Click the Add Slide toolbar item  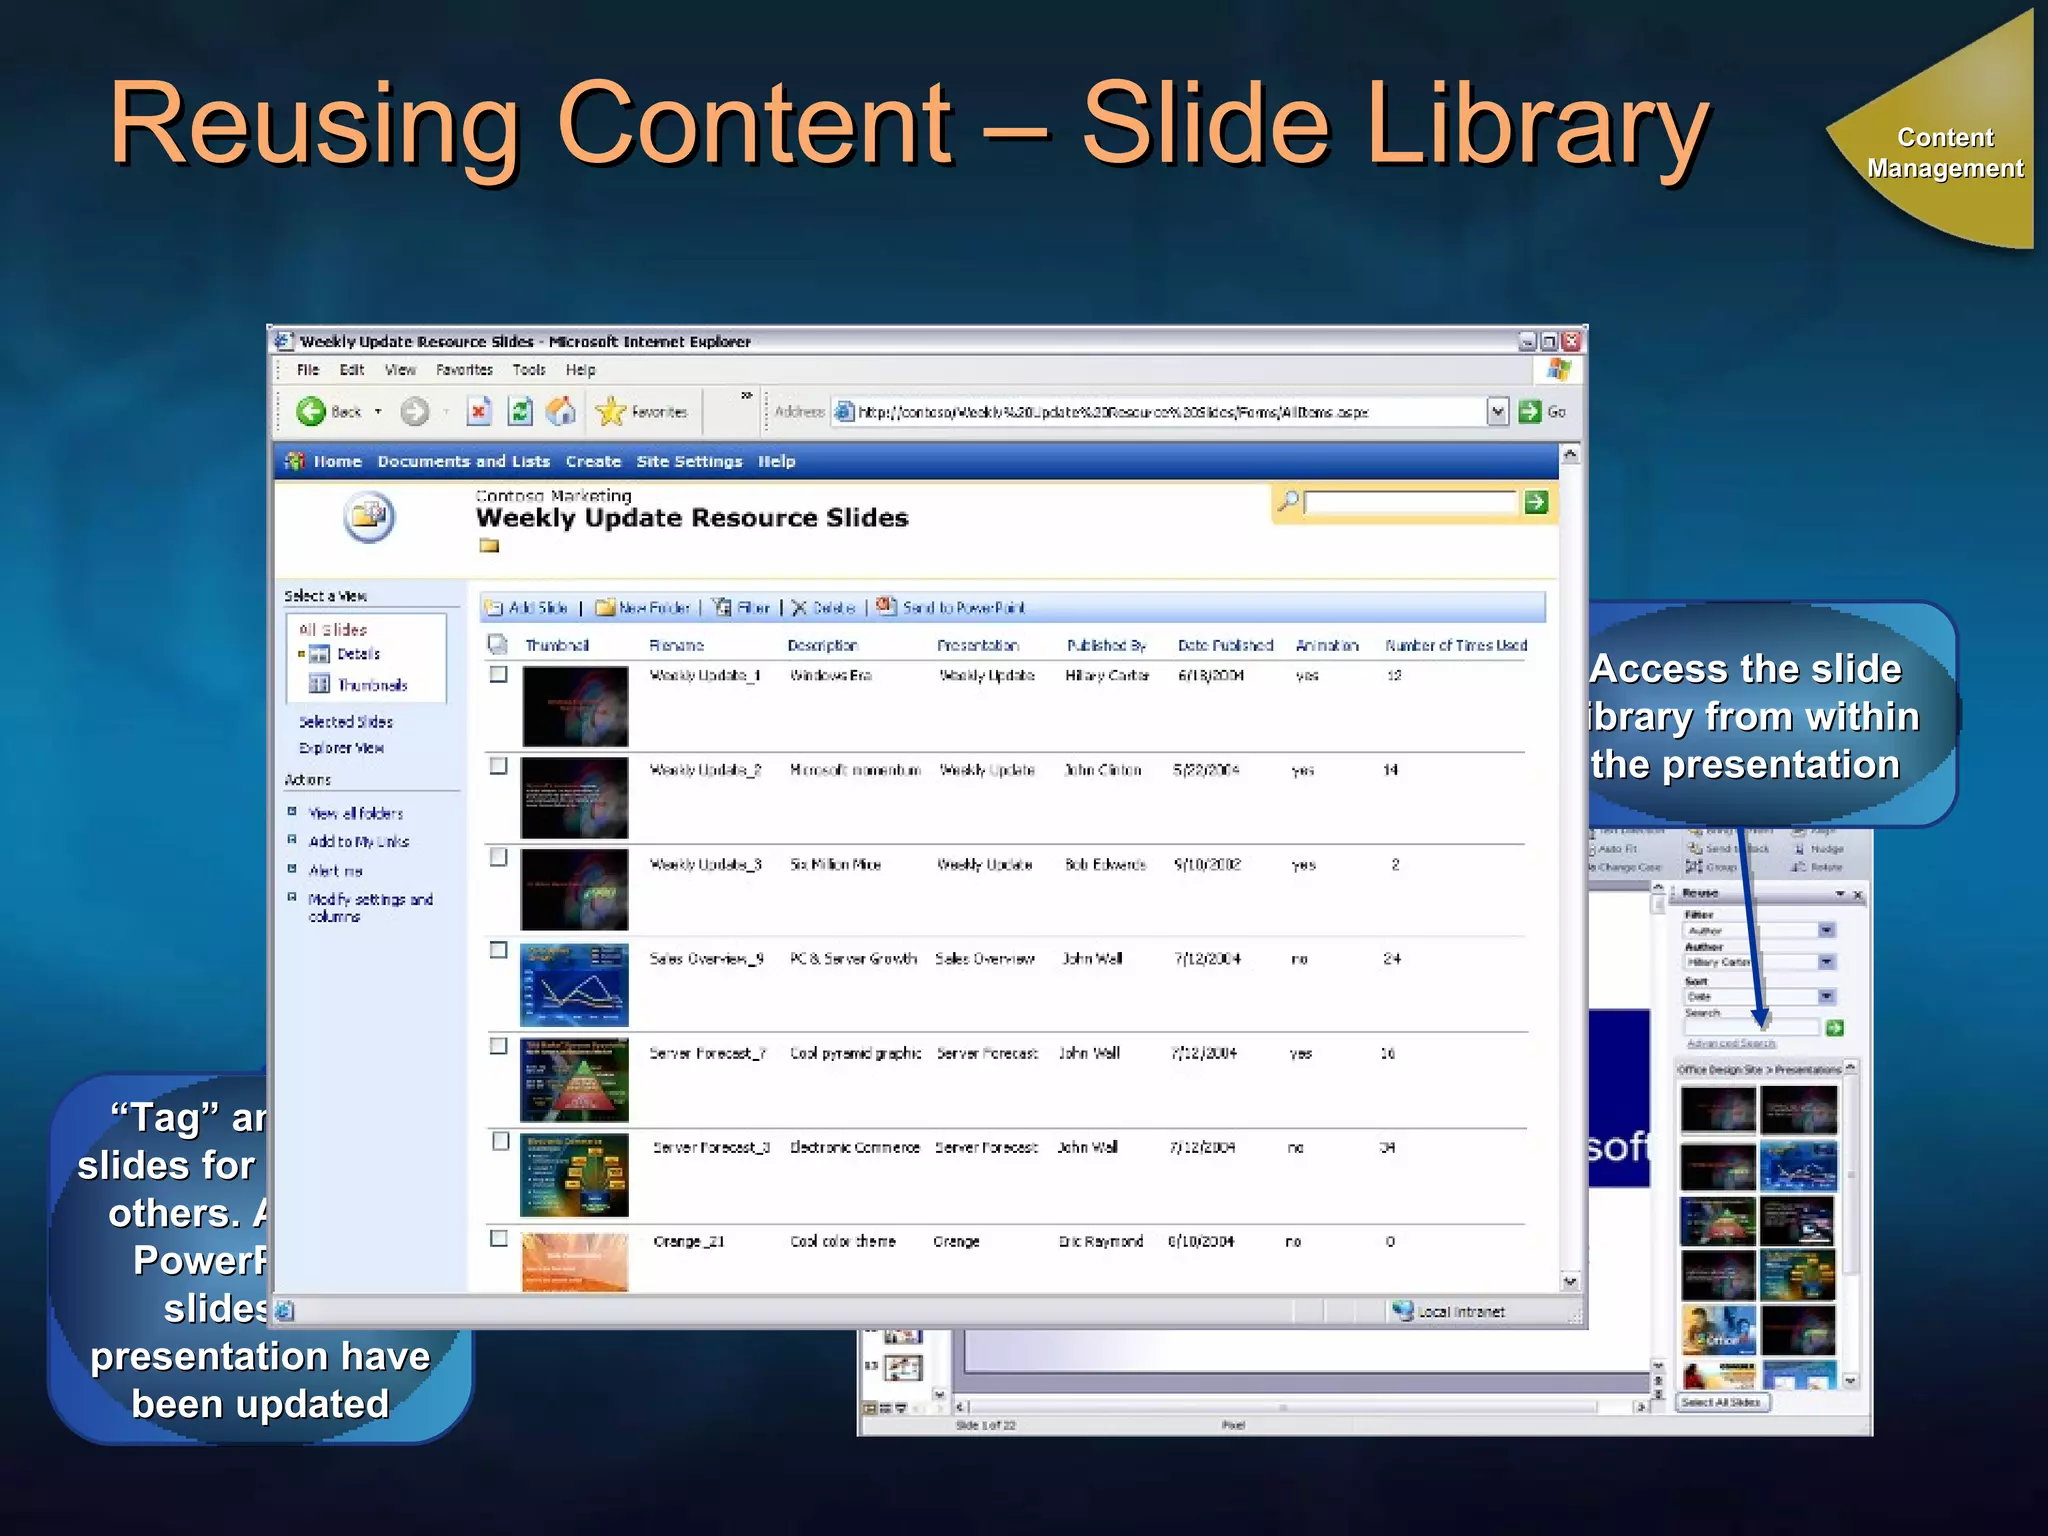click(x=526, y=607)
